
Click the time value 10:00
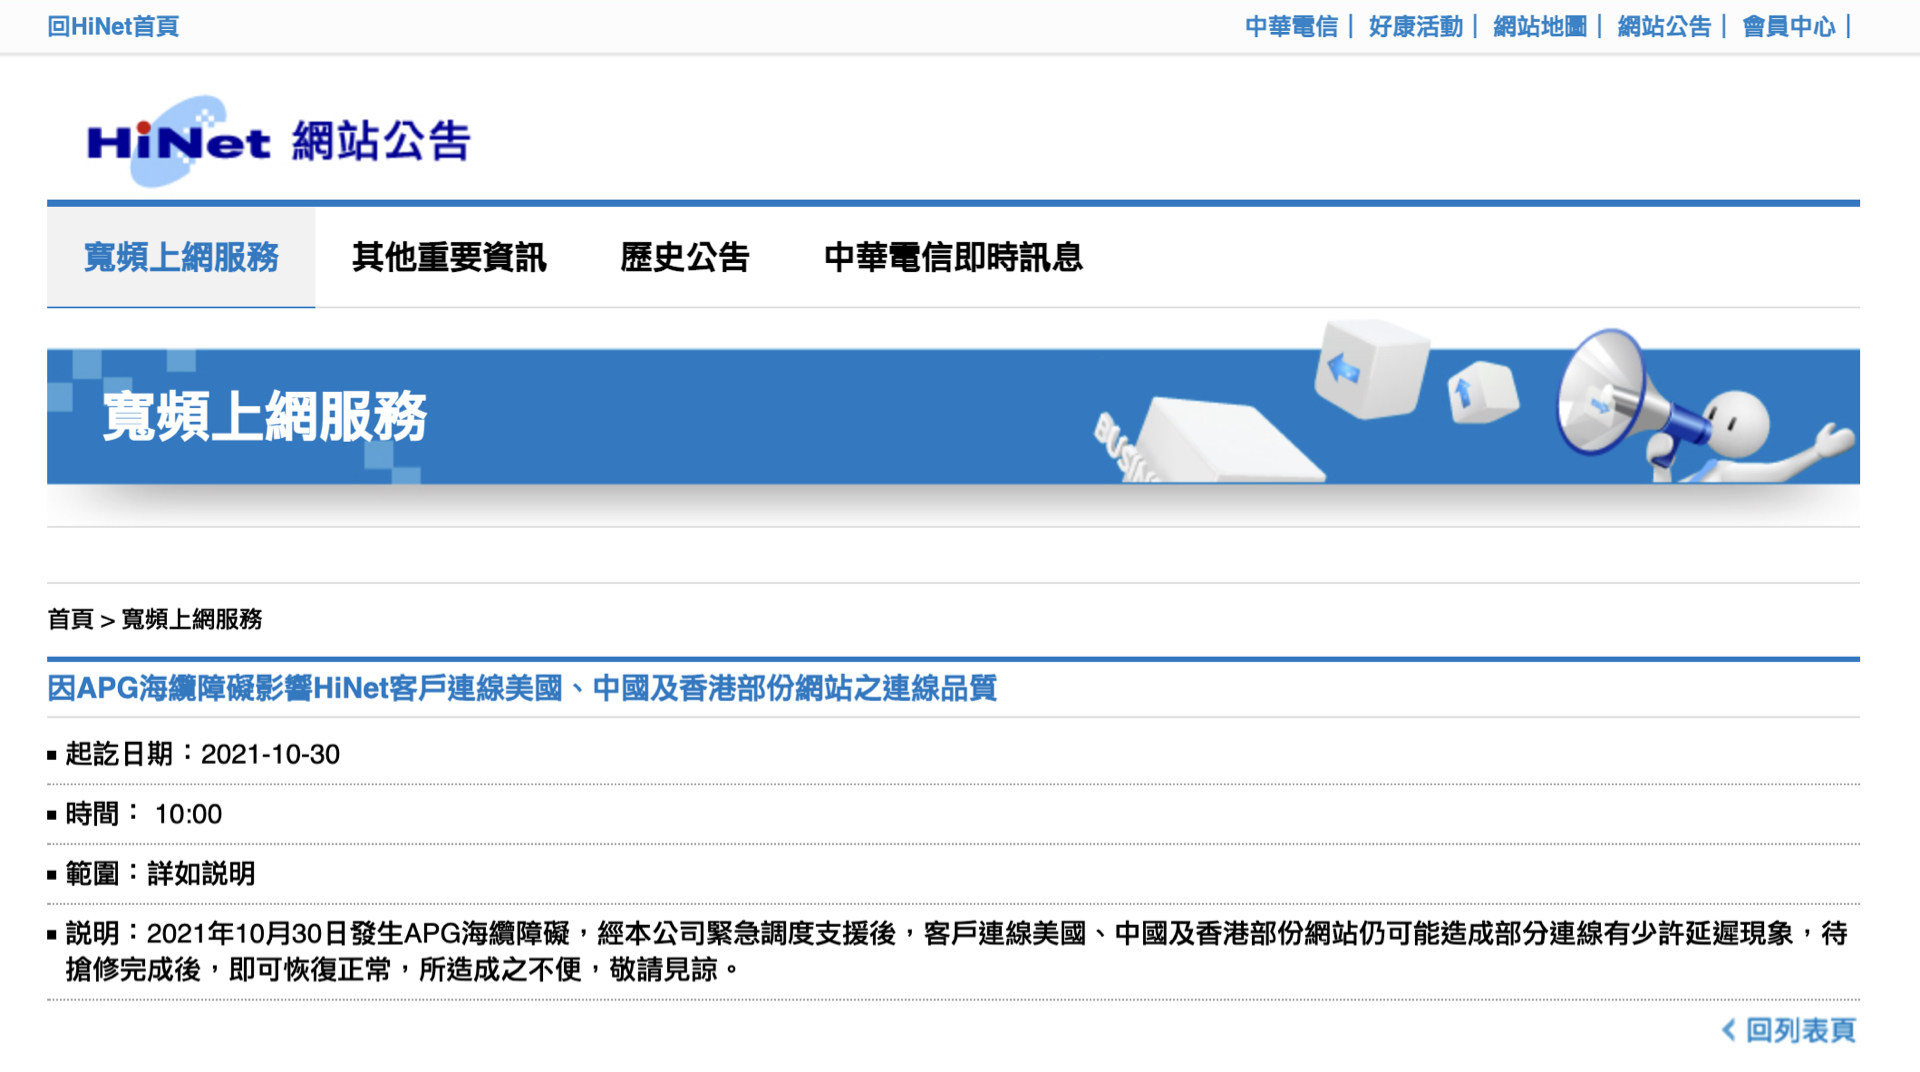coord(188,814)
